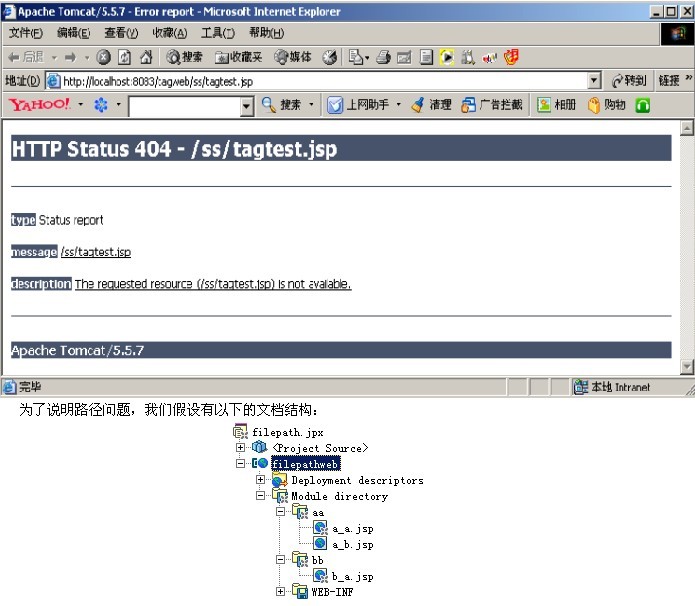Open the 查看(V) menu

(x=121, y=33)
